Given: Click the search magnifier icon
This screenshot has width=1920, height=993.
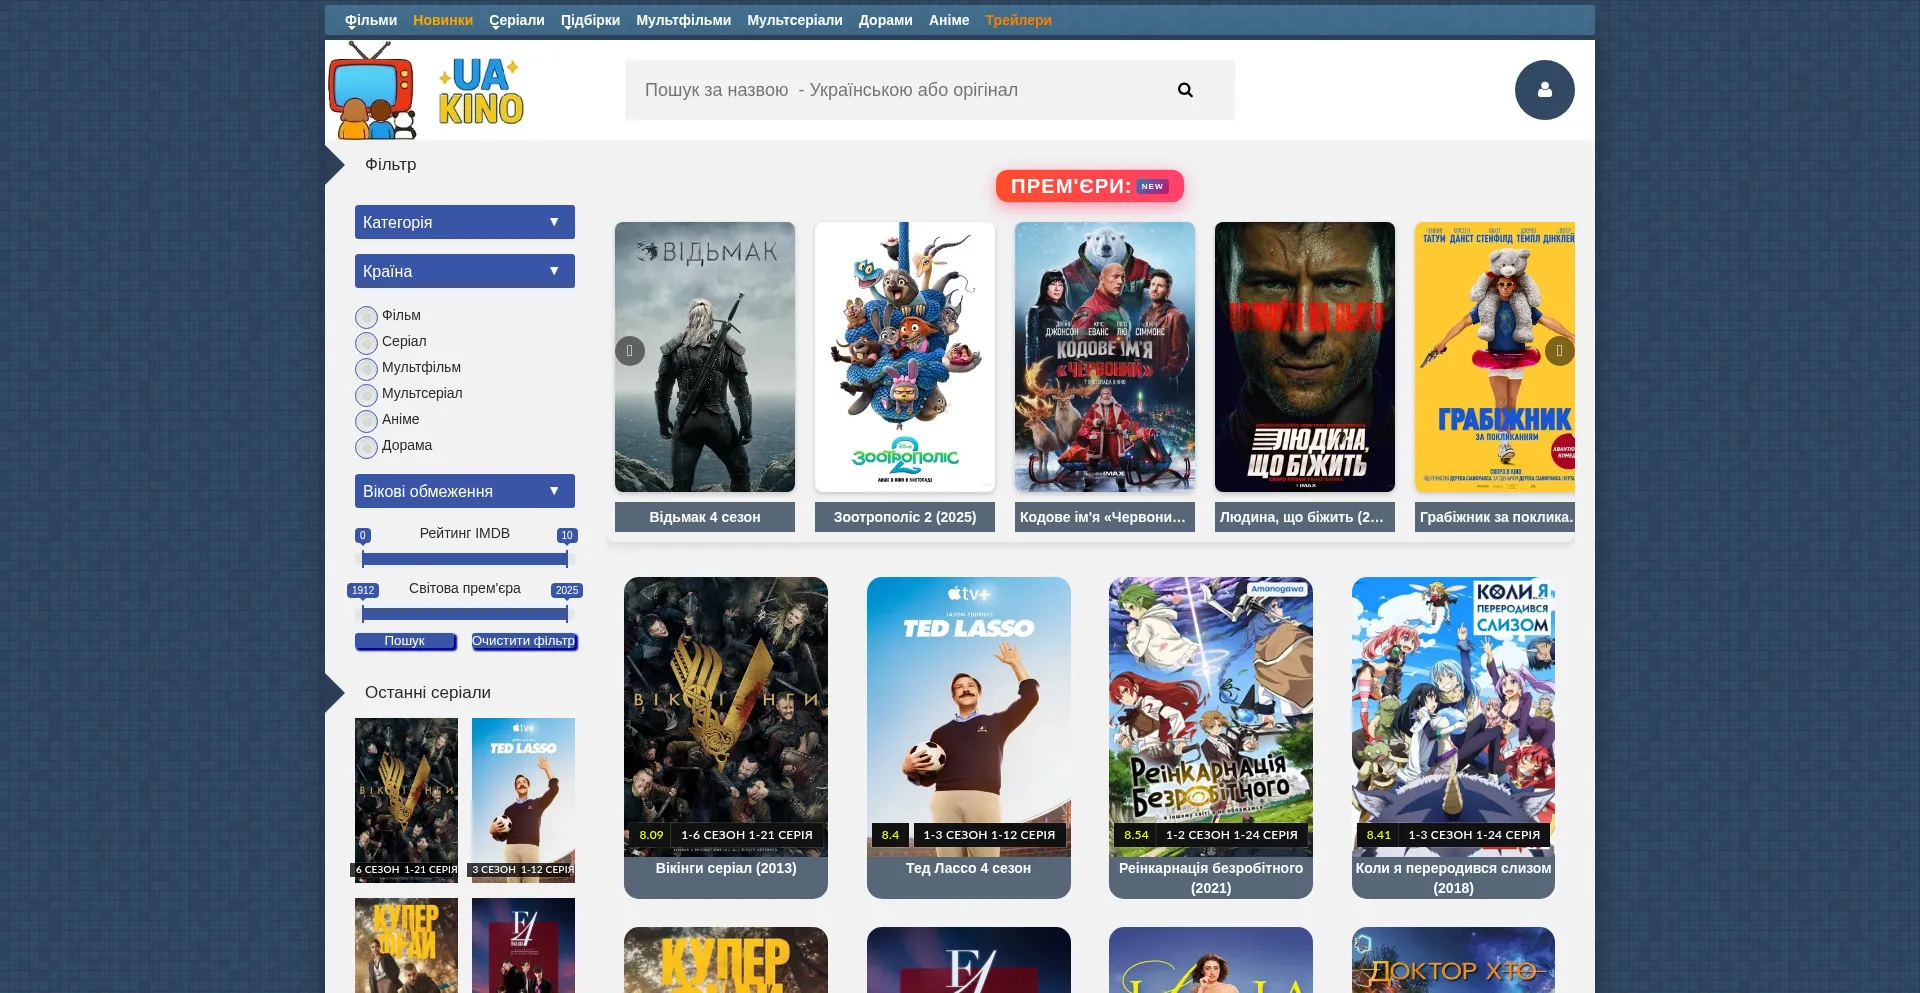Looking at the screenshot, I should [1185, 90].
